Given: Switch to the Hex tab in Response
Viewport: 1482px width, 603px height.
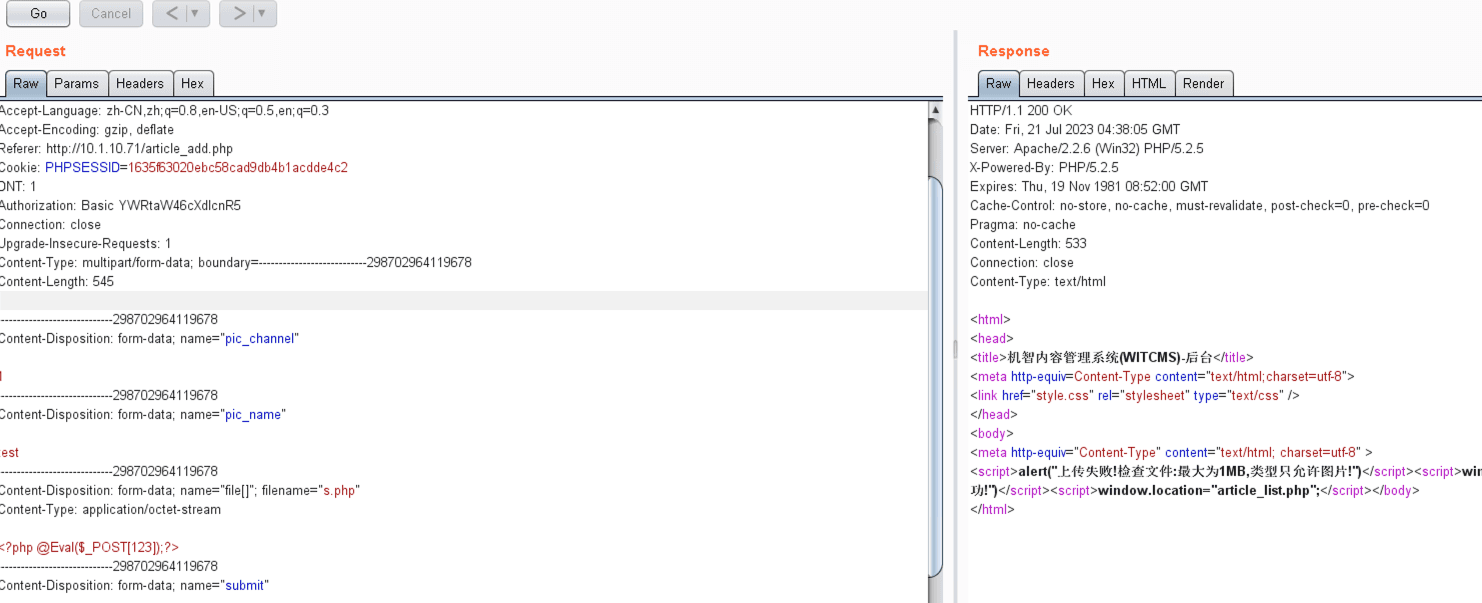Looking at the screenshot, I should [1103, 84].
